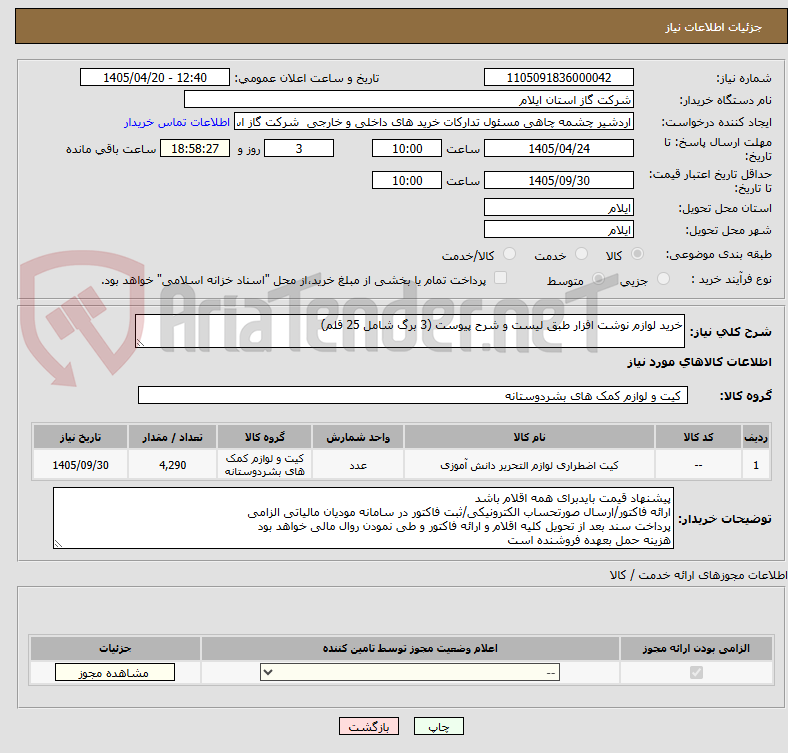Select the کالا radio button
Screen dimensions: 788x753
tap(637, 254)
